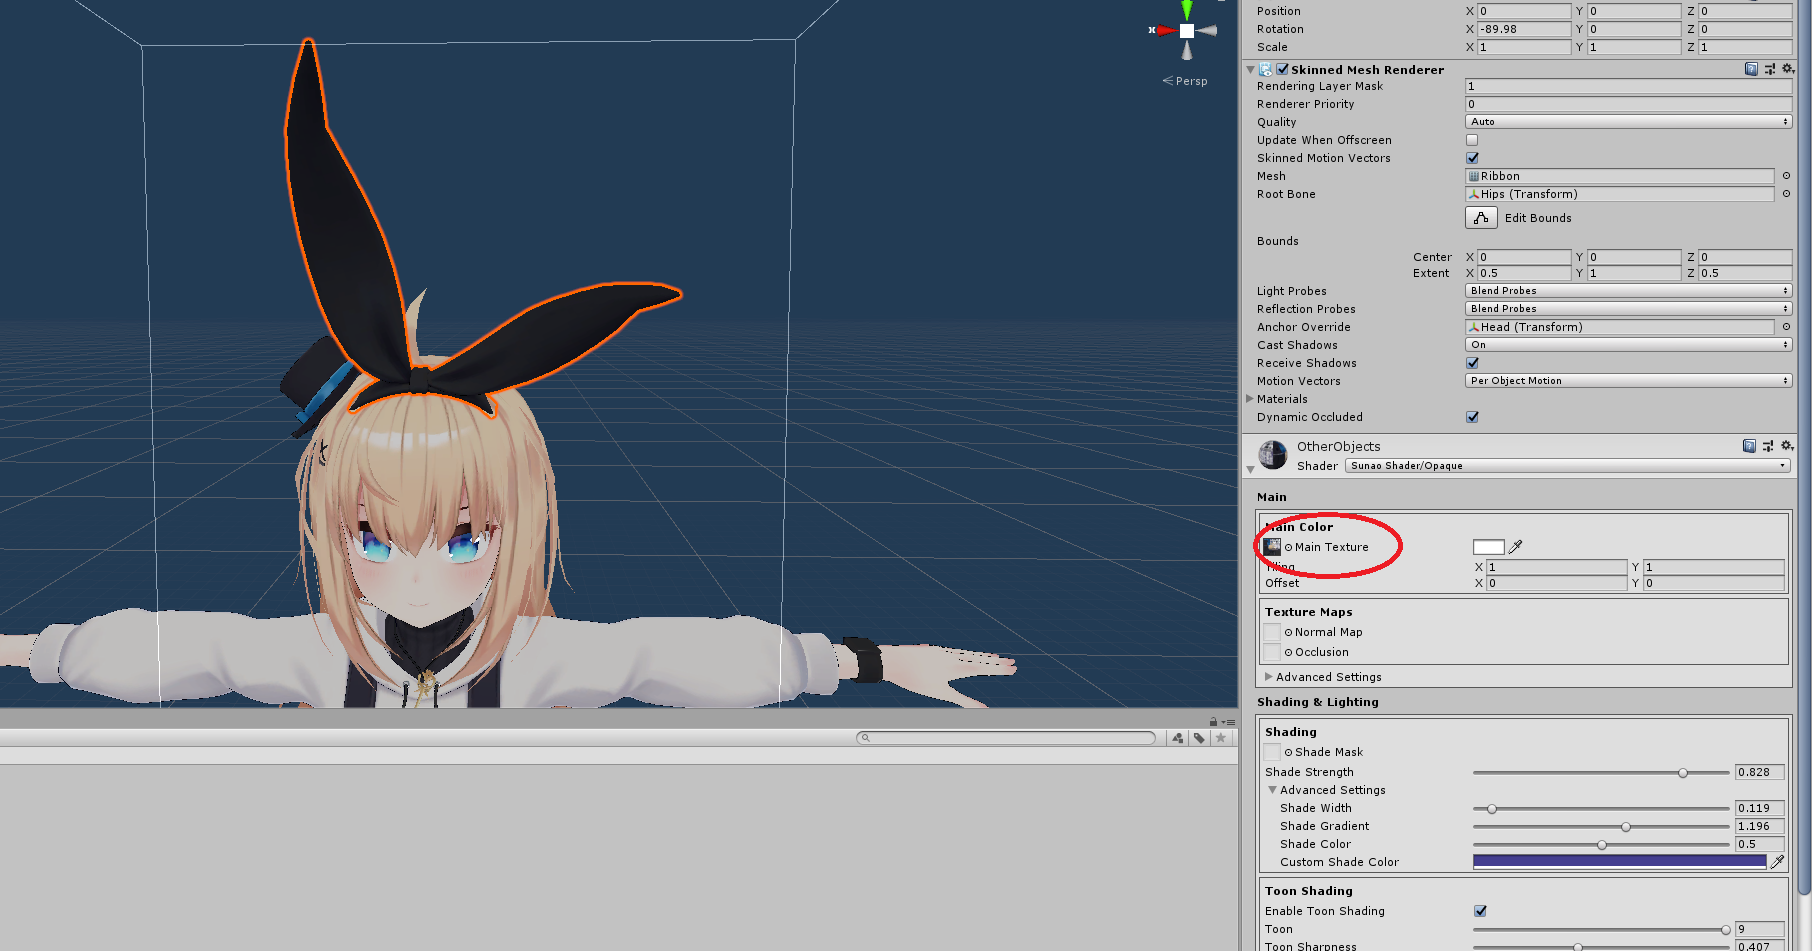
Task: Open the Shader dropdown Sunao Shader/Opaque
Action: [x=1567, y=466]
